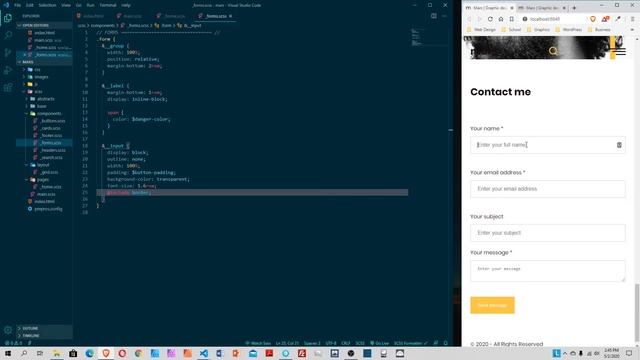The height and width of the screenshot is (360, 640).
Task: Open the Terminal menu
Action: tap(108, 5)
